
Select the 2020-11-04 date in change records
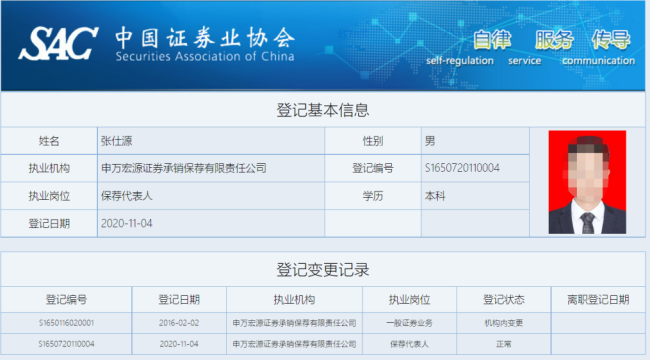coord(179,344)
